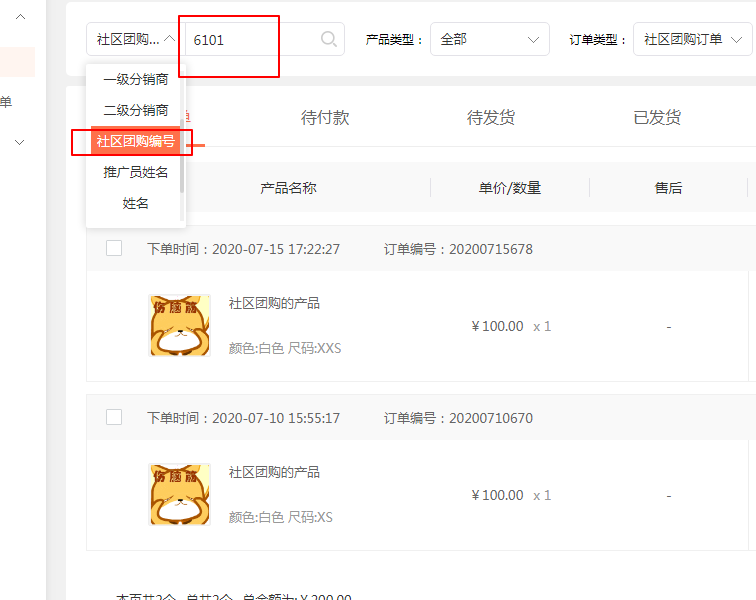
Task: Choose 社区团购编号 option
Action: coord(135,141)
